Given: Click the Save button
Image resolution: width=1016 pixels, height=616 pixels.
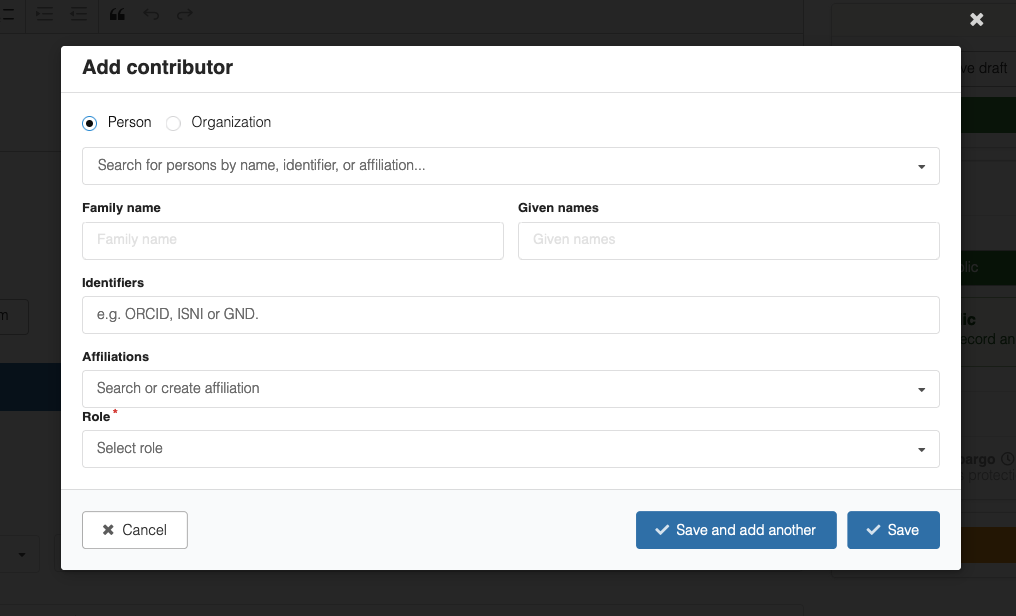Looking at the screenshot, I should 893,530.
